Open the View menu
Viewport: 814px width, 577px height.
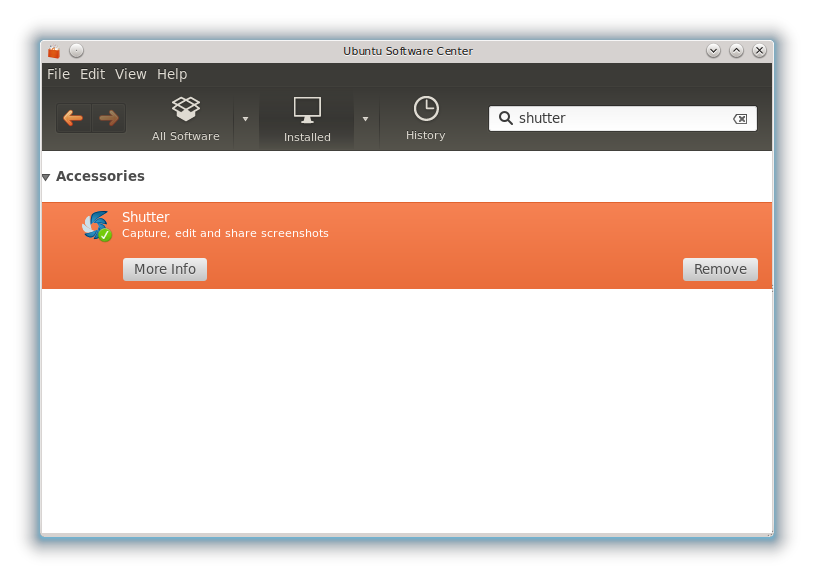click(131, 74)
